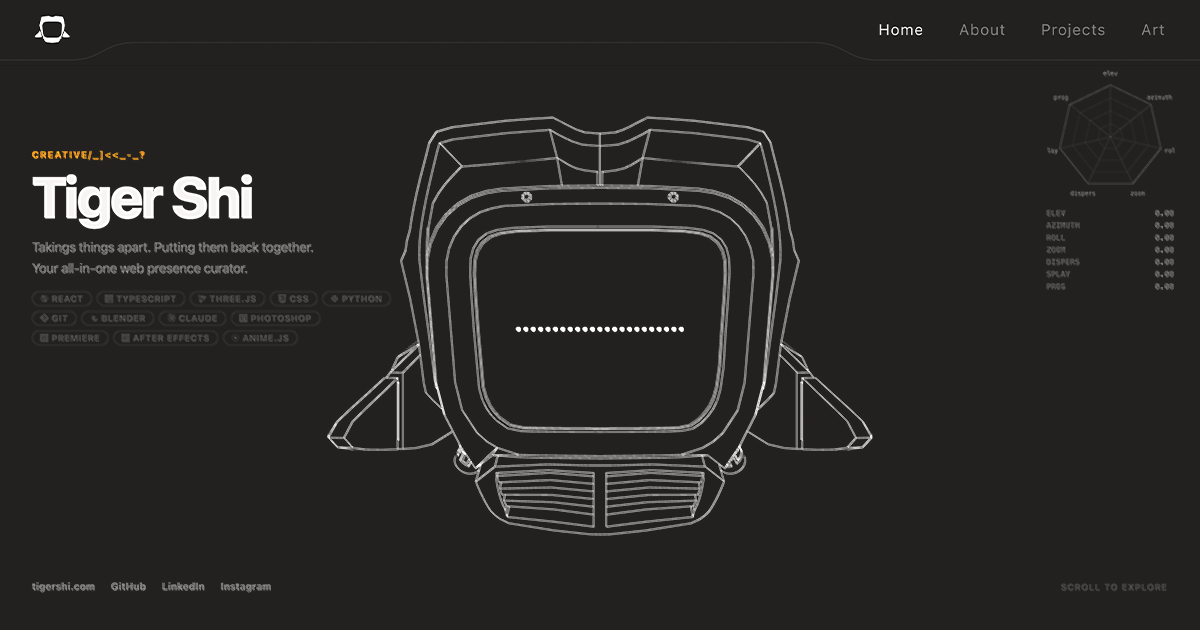This screenshot has height=630, width=1200.
Task: Click the Scroll to Explore label
Action: tap(1113, 587)
